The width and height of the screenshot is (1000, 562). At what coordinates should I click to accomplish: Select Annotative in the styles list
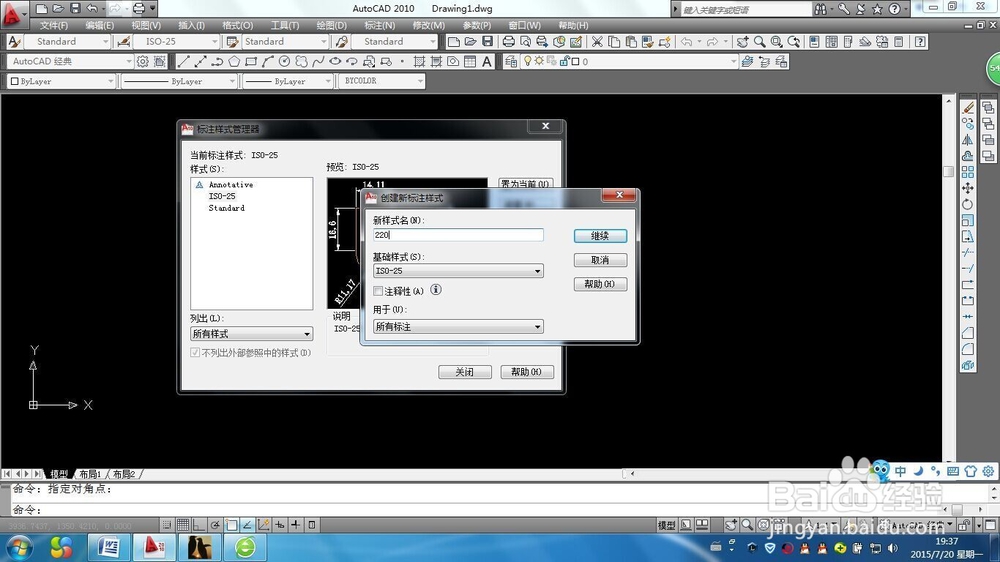click(x=231, y=184)
